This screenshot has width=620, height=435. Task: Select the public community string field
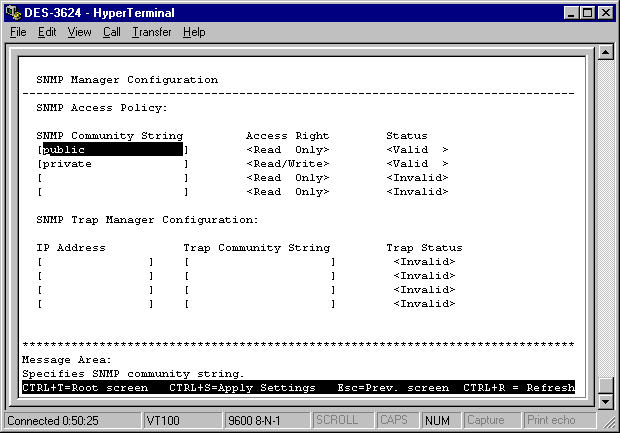(x=112, y=150)
